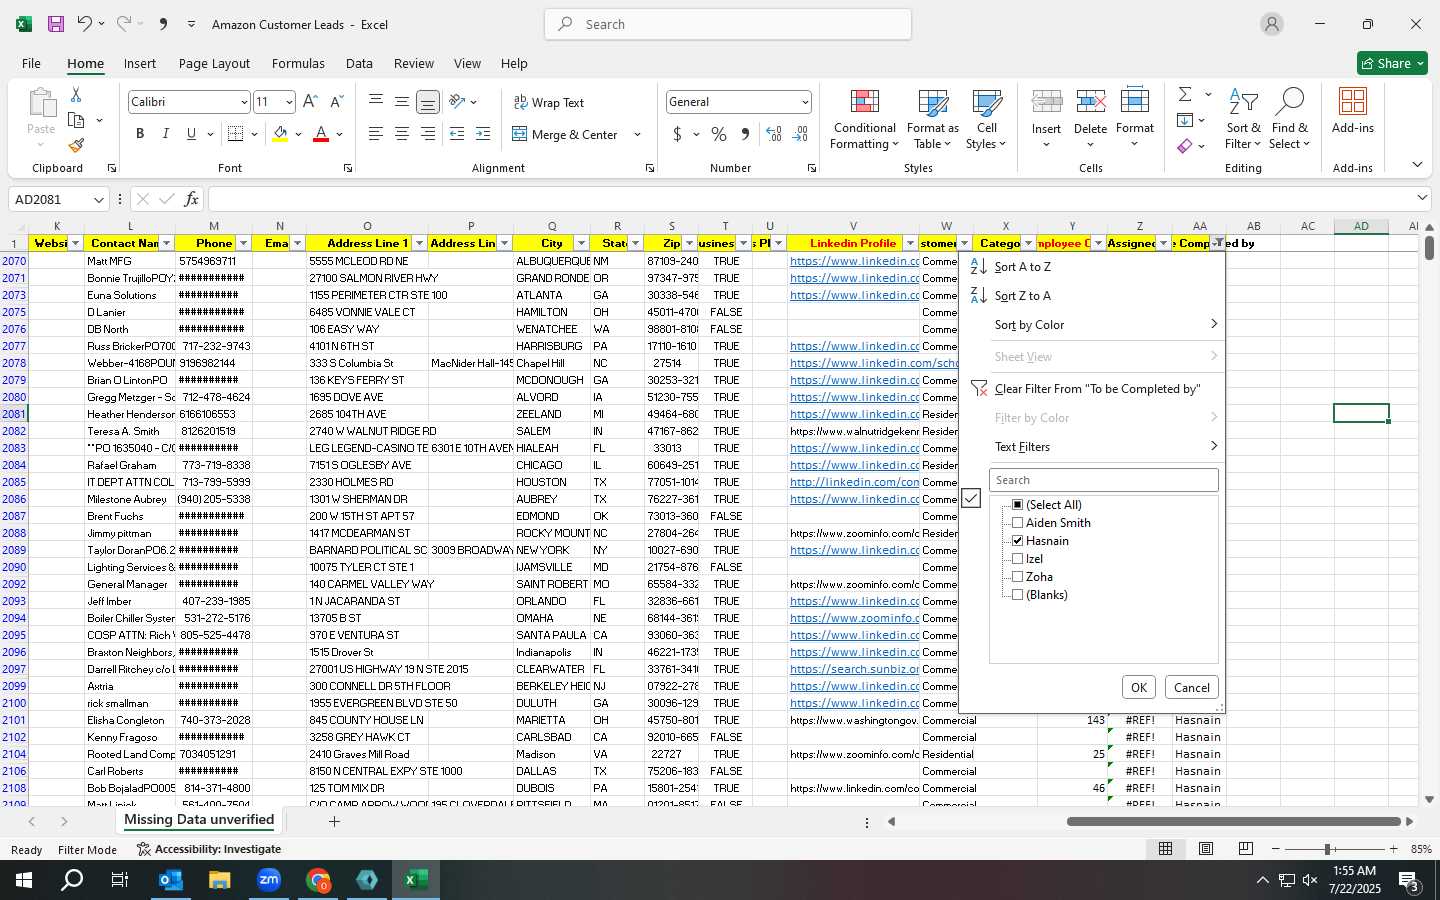The image size is (1440, 900).
Task: Open the Number Format dropdown
Action: click(804, 102)
